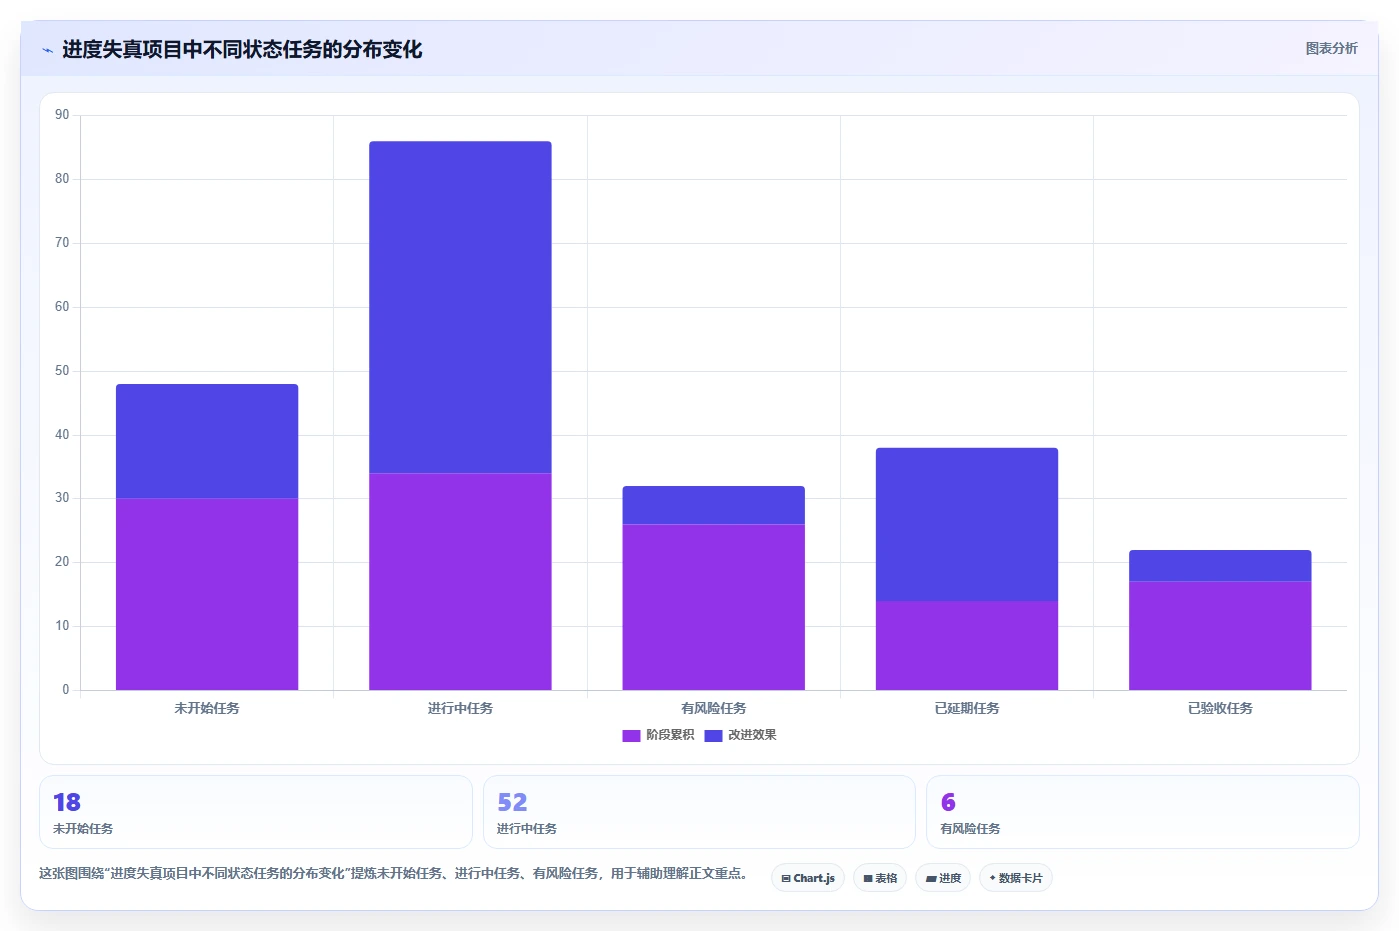Click the 有风险任务 x-axis label

click(x=714, y=708)
